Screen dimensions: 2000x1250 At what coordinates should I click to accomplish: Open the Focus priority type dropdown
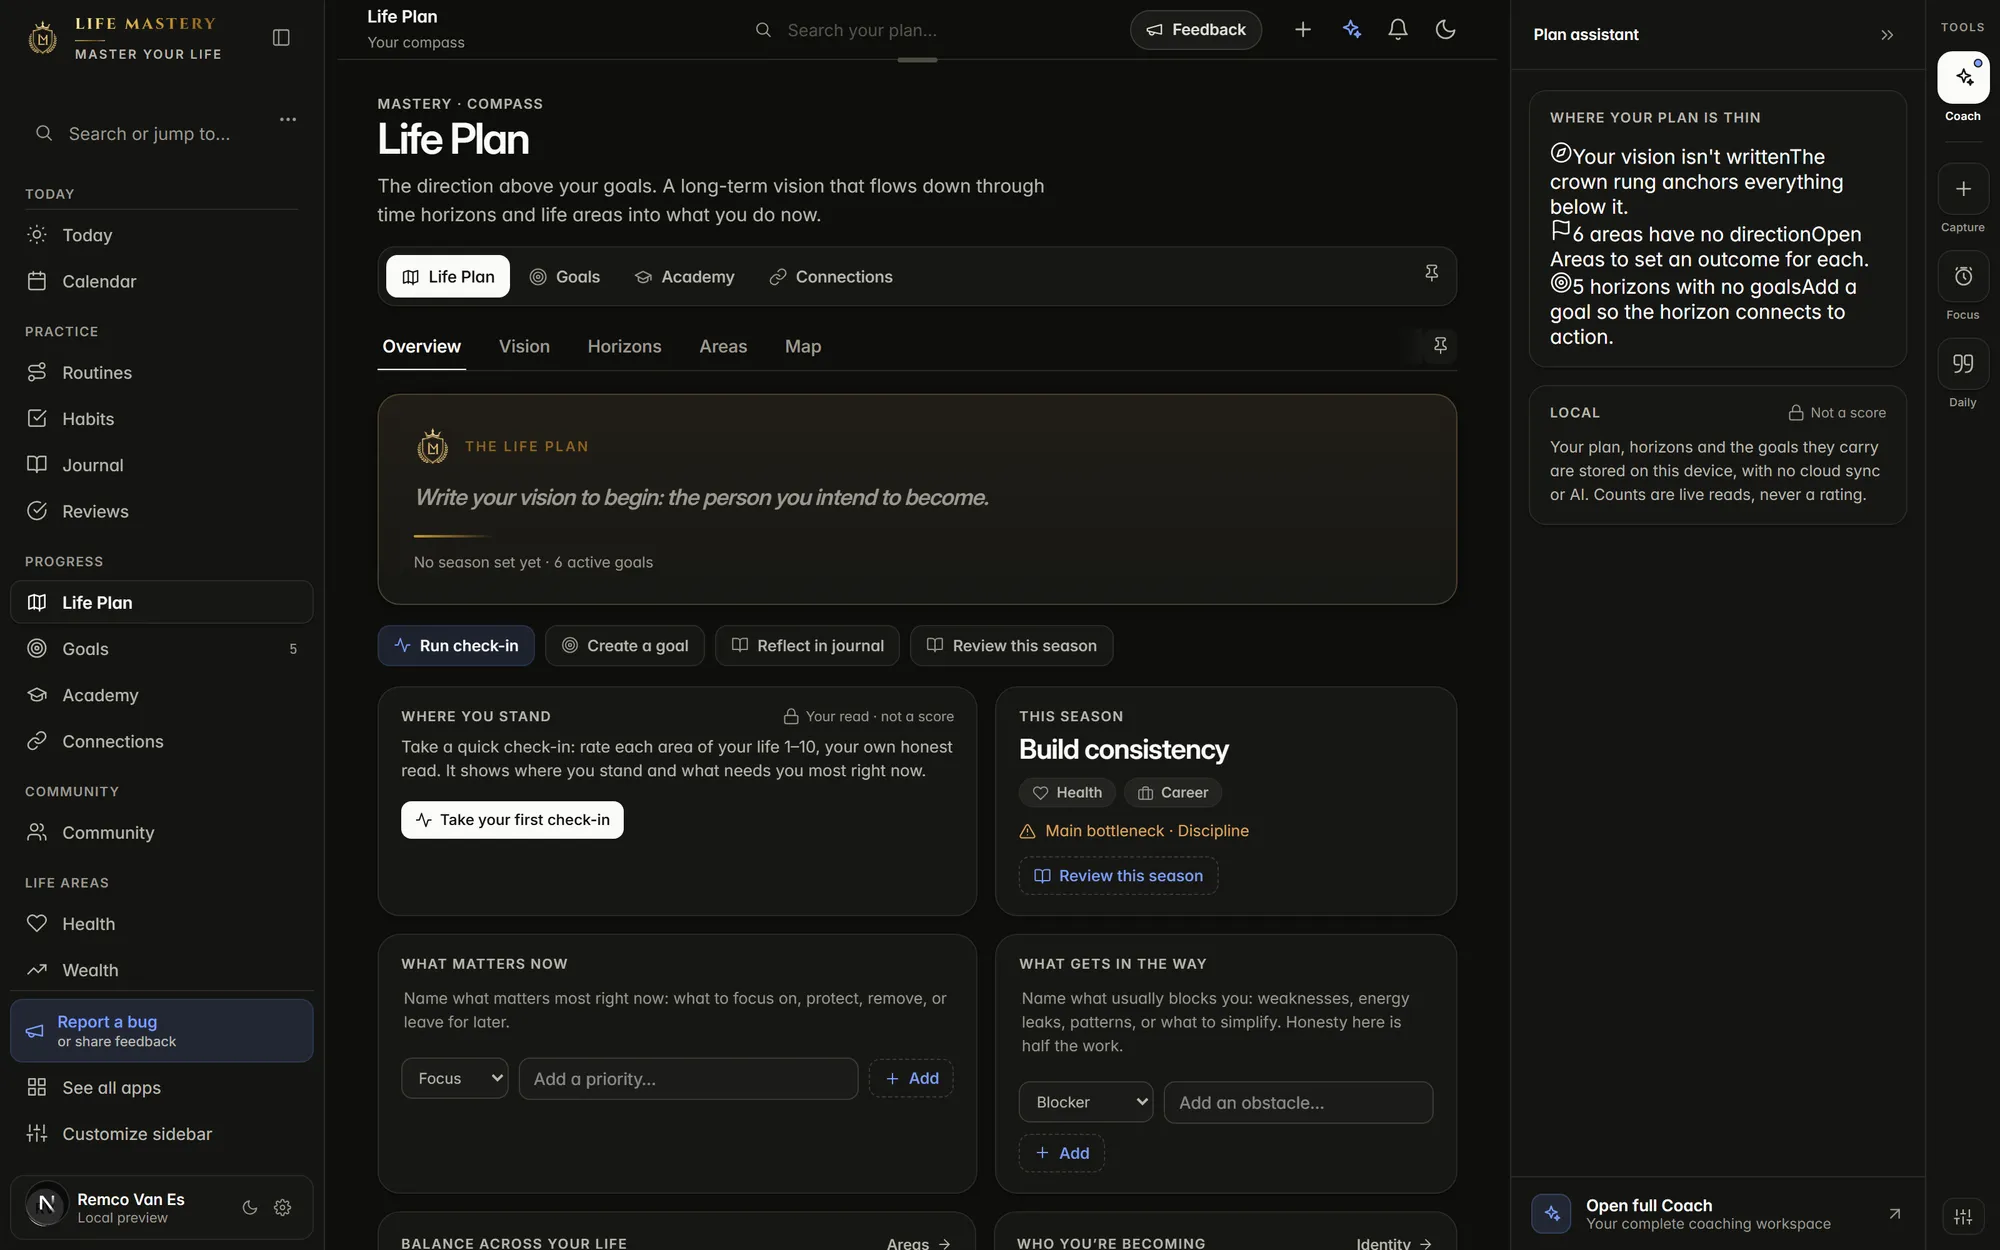[x=455, y=1078]
